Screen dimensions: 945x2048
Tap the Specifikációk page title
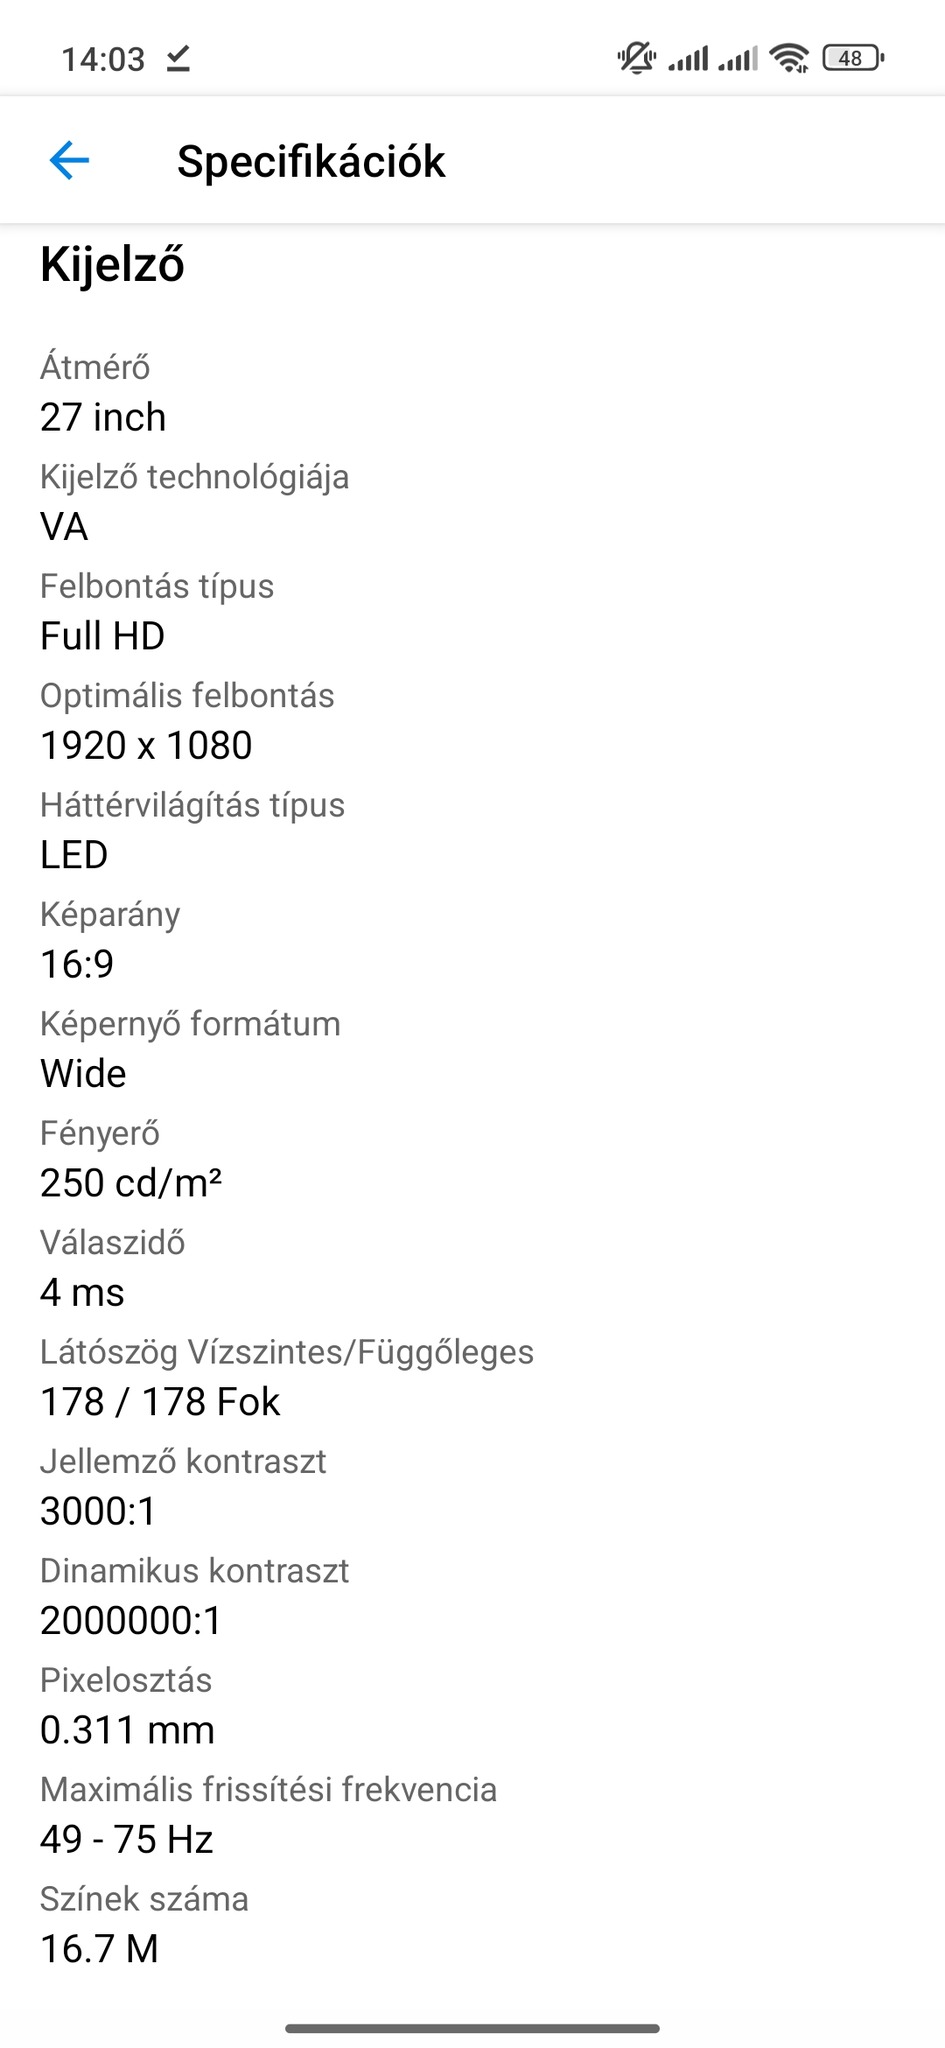(x=311, y=161)
